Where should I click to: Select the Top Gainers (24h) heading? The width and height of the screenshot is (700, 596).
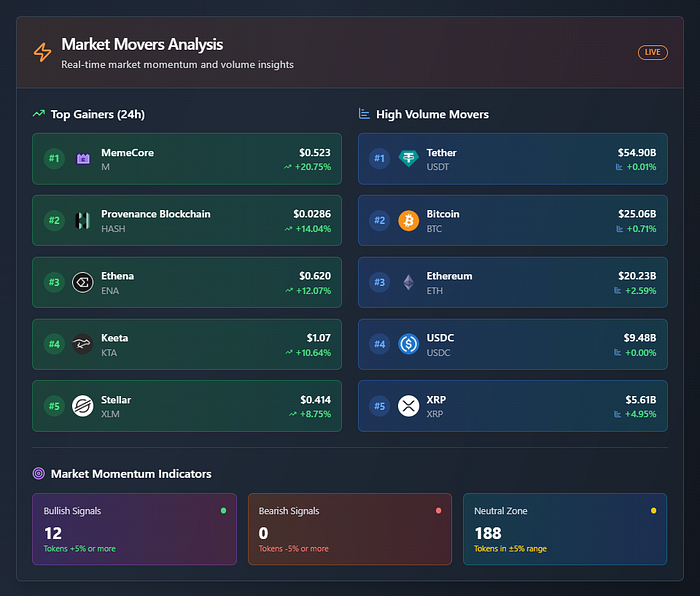(98, 114)
